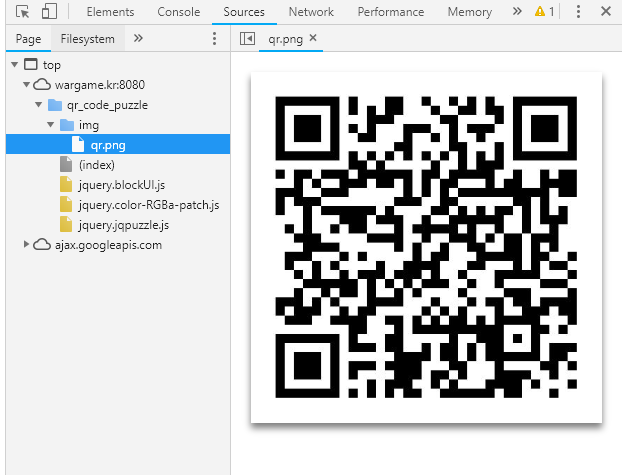Viewport: 622px width, 475px height.
Task: Click the wargame.kr:8080 cloud icon
Action: coord(42,84)
